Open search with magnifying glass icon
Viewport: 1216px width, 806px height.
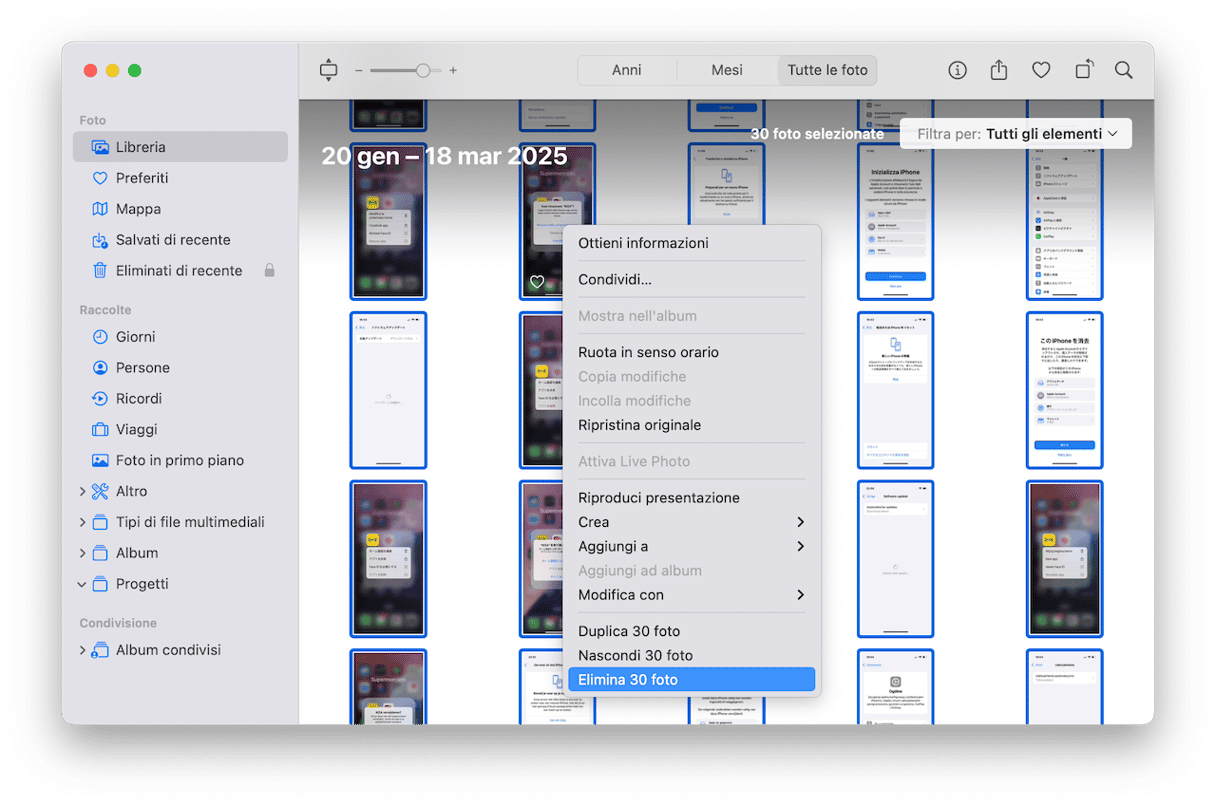[1124, 70]
